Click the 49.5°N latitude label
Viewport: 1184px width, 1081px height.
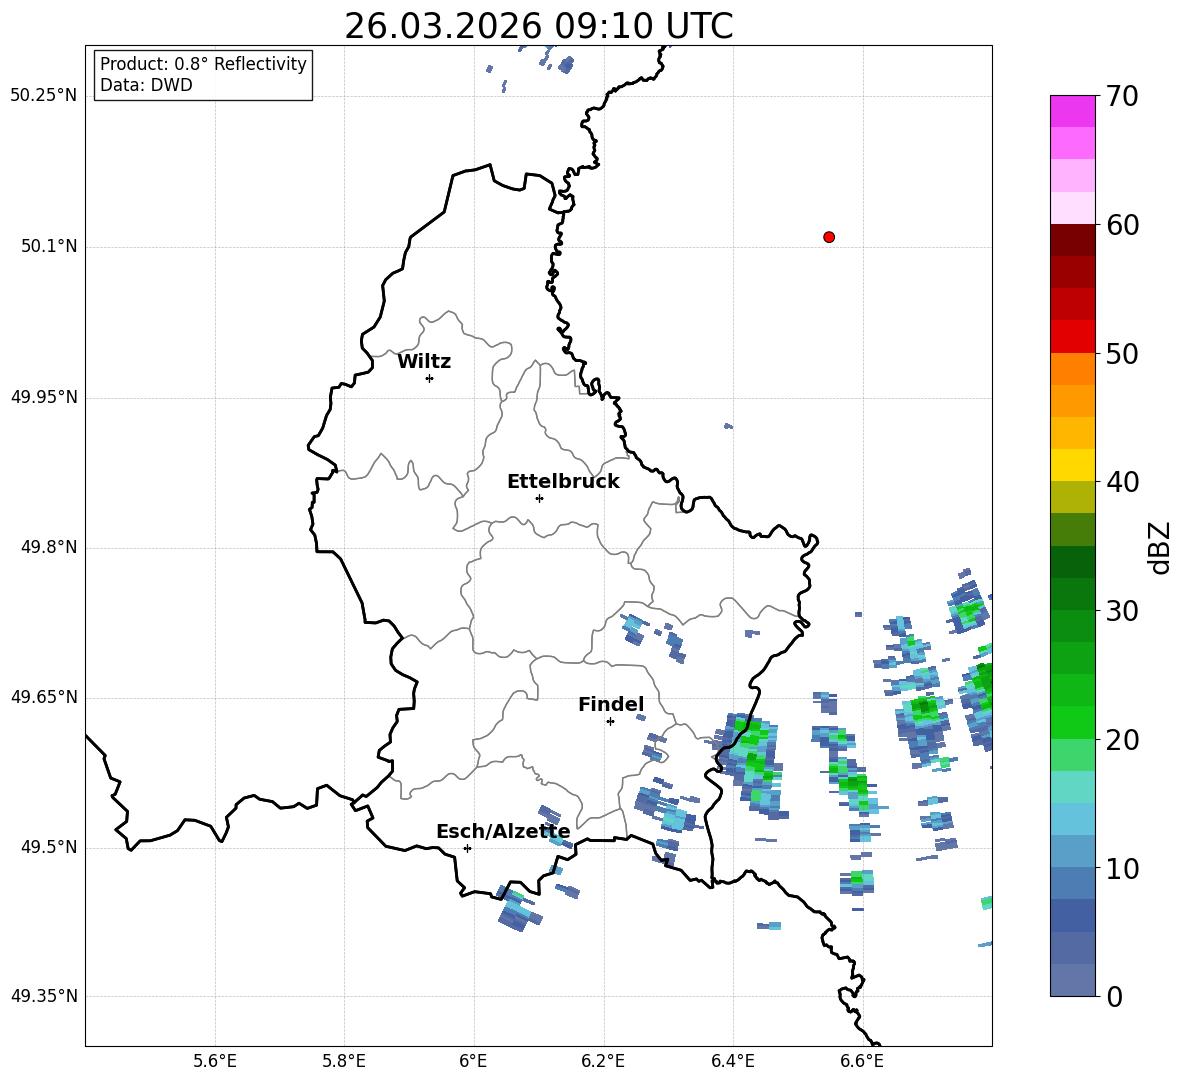pyautogui.click(x=49, y=847)
